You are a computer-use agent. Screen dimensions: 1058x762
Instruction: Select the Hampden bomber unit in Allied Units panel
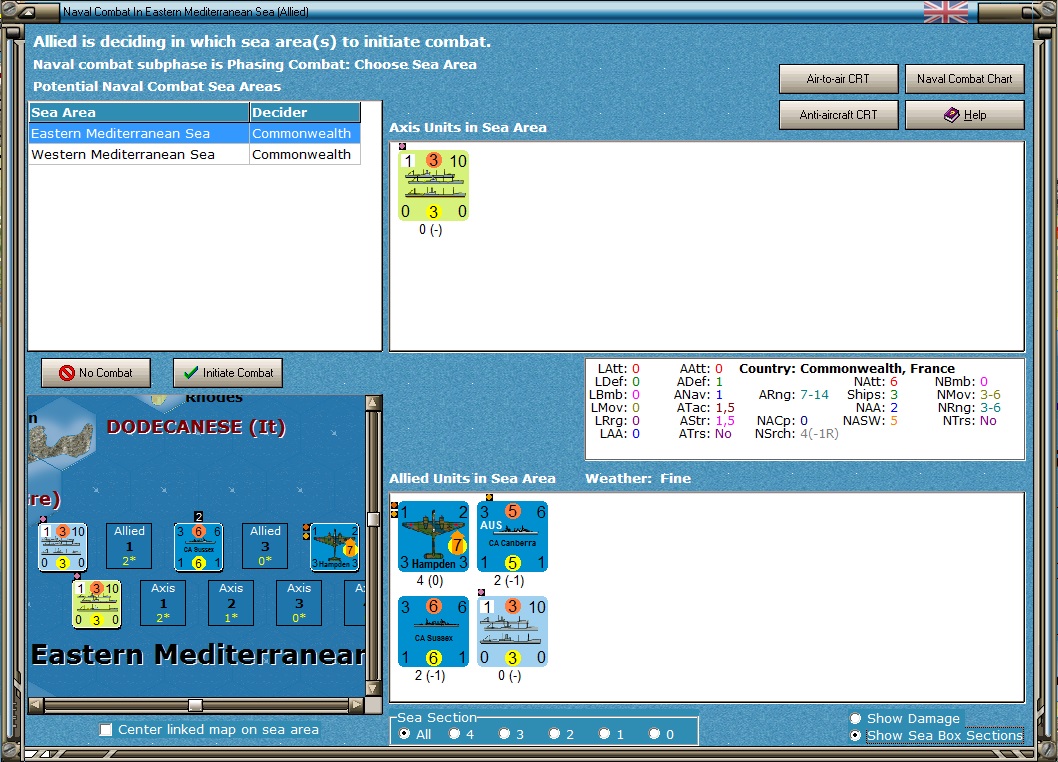pos(433,537)
